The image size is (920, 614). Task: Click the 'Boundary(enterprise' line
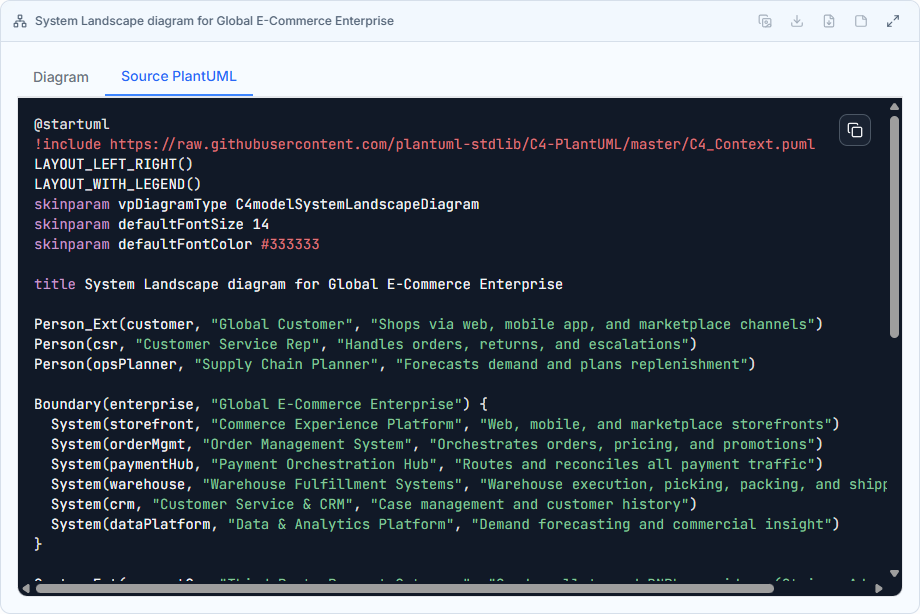click(261, 404)
